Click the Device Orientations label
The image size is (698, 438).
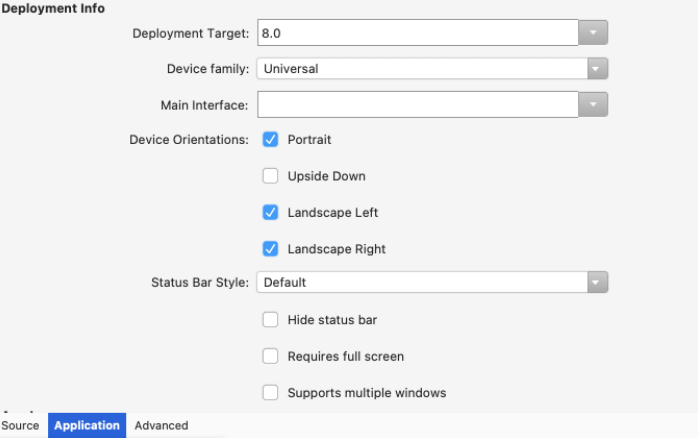point(189,140)
